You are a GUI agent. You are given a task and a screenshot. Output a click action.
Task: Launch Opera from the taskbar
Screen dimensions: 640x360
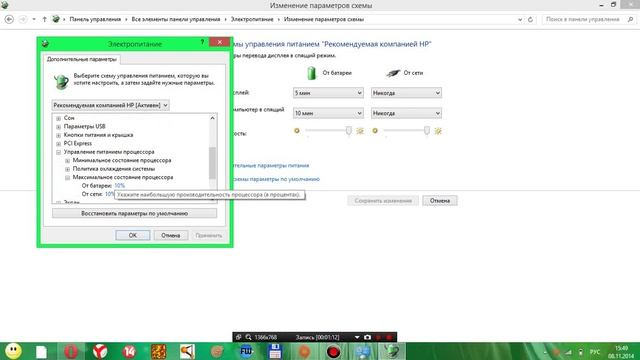tap(71, 351)
